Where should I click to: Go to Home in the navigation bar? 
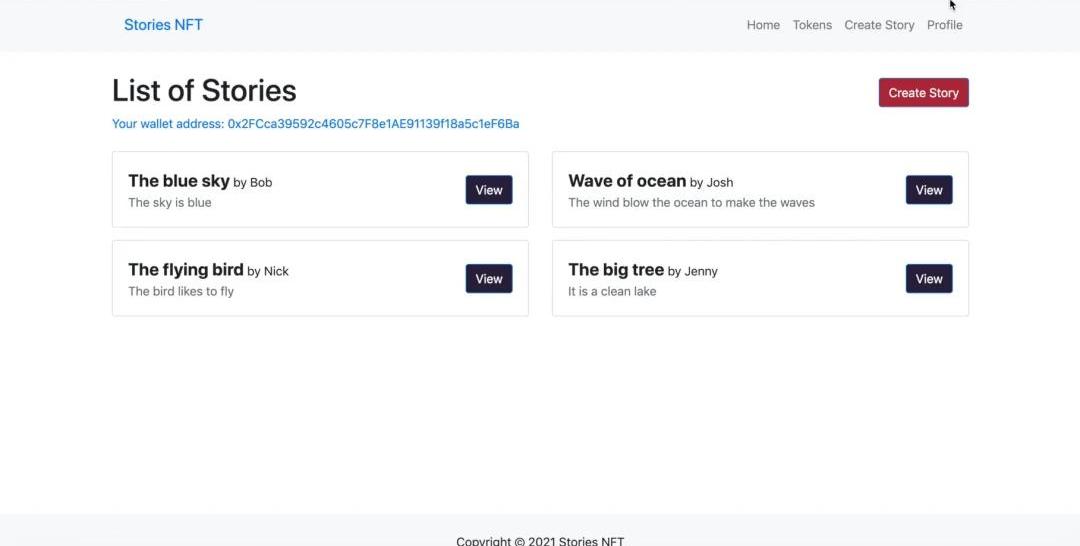[x=763, y=25]
